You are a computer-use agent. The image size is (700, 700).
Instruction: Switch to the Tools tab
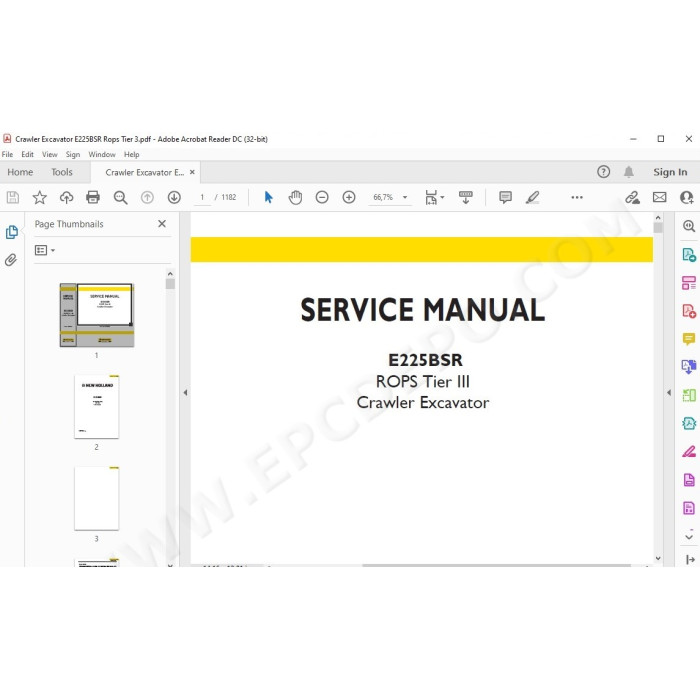tap(62, 172)
